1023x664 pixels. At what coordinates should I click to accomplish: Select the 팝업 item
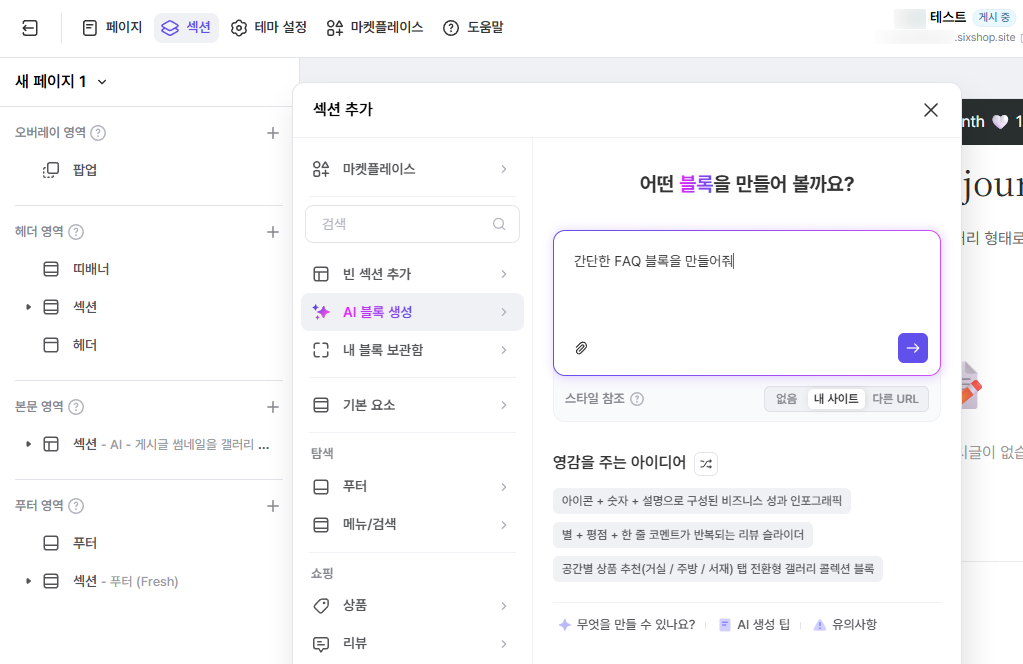click(85, 170)
